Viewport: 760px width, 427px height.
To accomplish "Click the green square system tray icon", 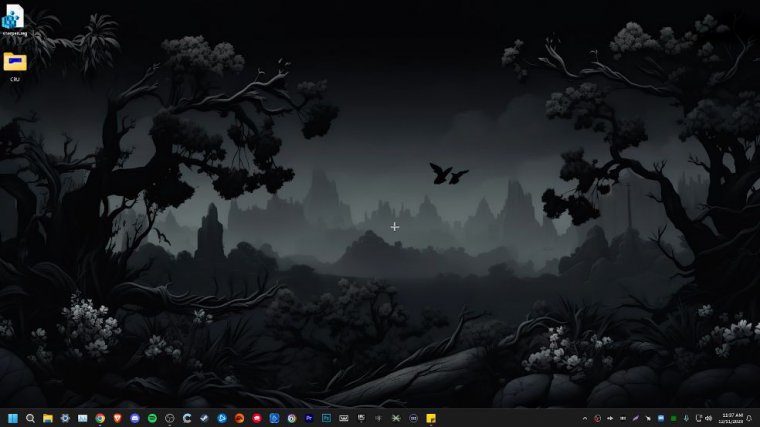I will pos(673,418).
